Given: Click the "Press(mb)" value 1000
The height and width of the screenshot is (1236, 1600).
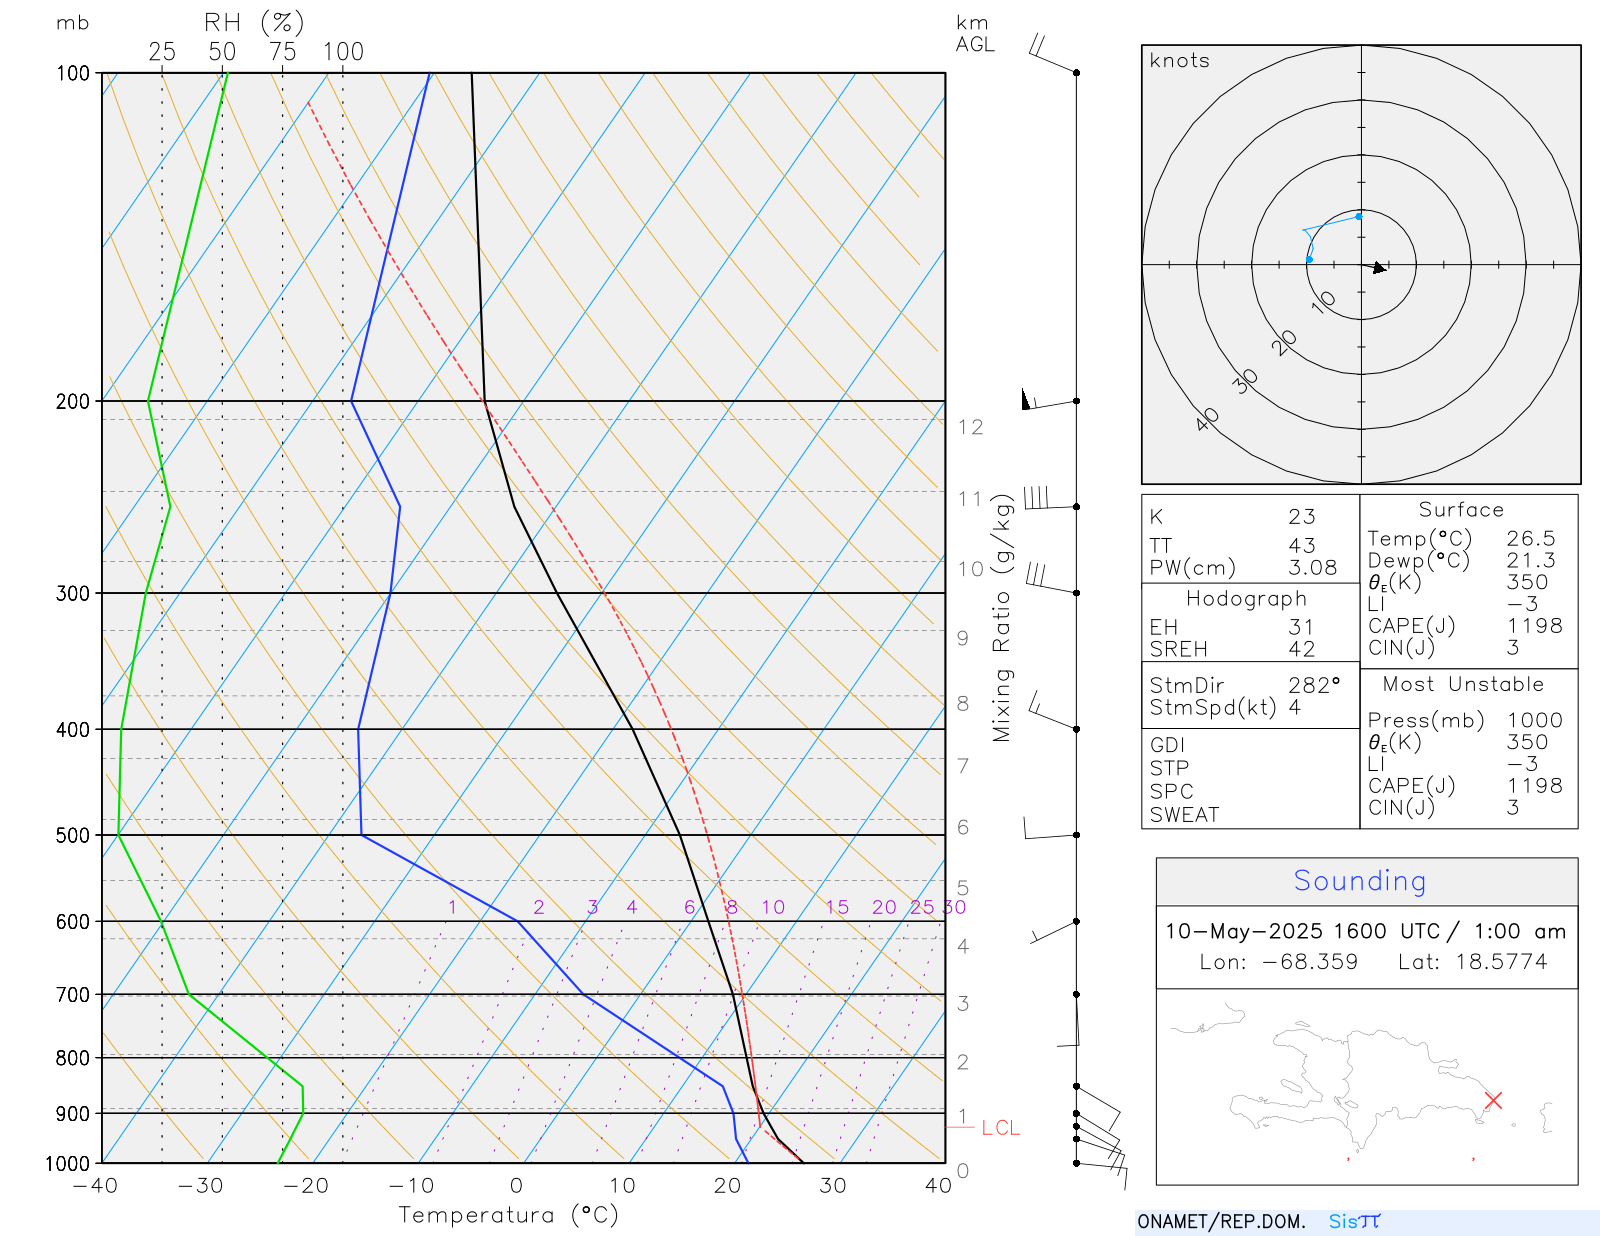Looking at the screenshot, I should coord(1534,720).
